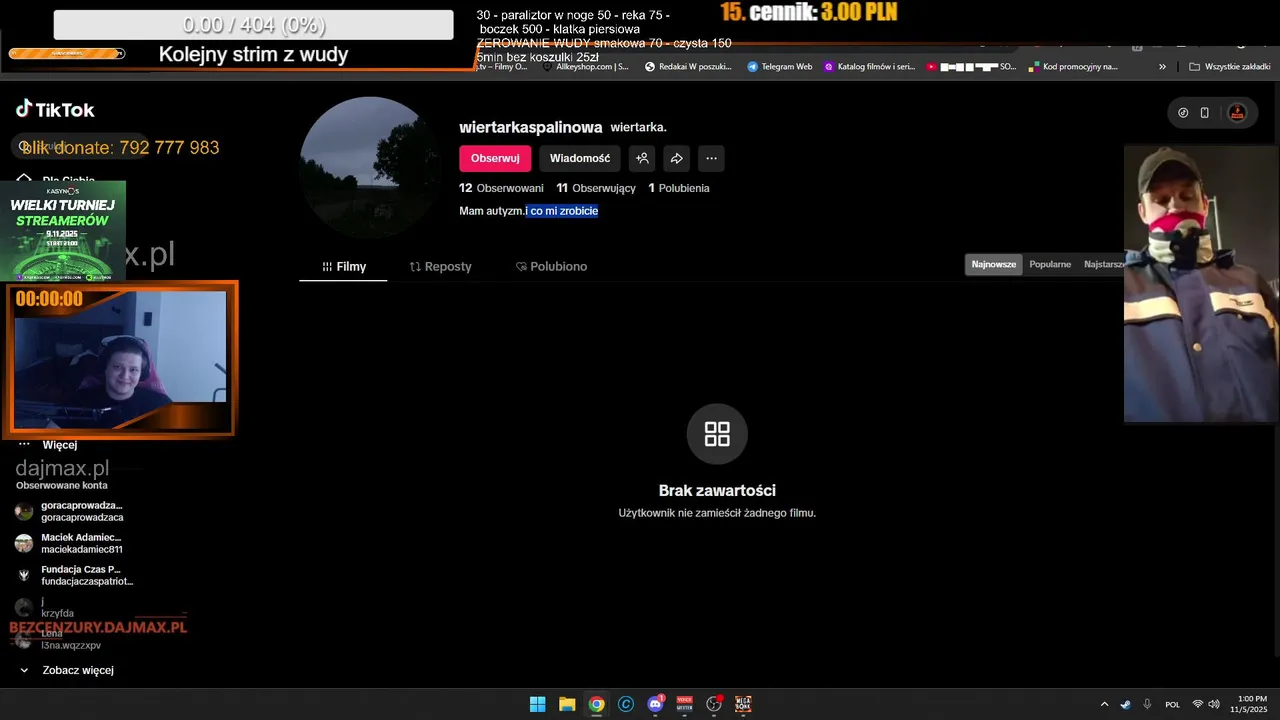Open the krzyfda followed account
Viewport: 1280px width, 720px height.
[57, 607]
